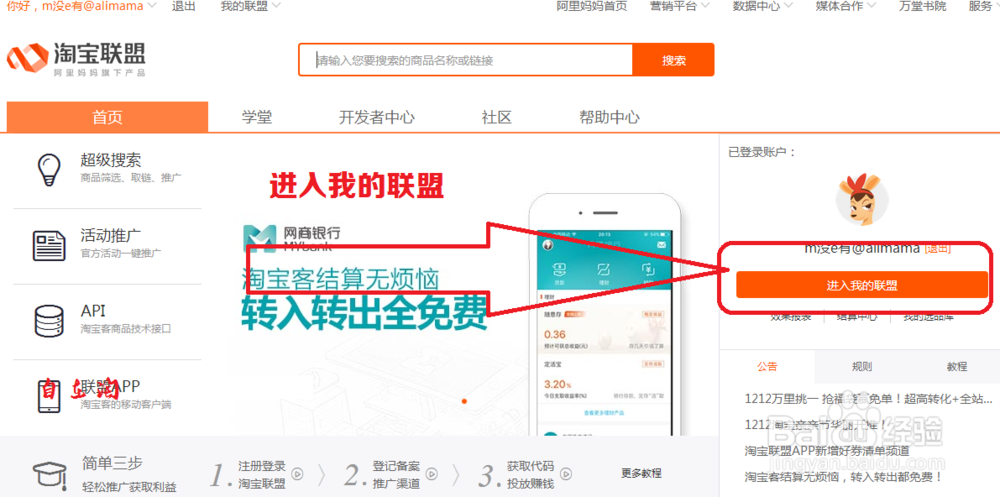This screenshot has height=497, width=1000.
Task: Switch to 规则 tab
Action: 862,367
